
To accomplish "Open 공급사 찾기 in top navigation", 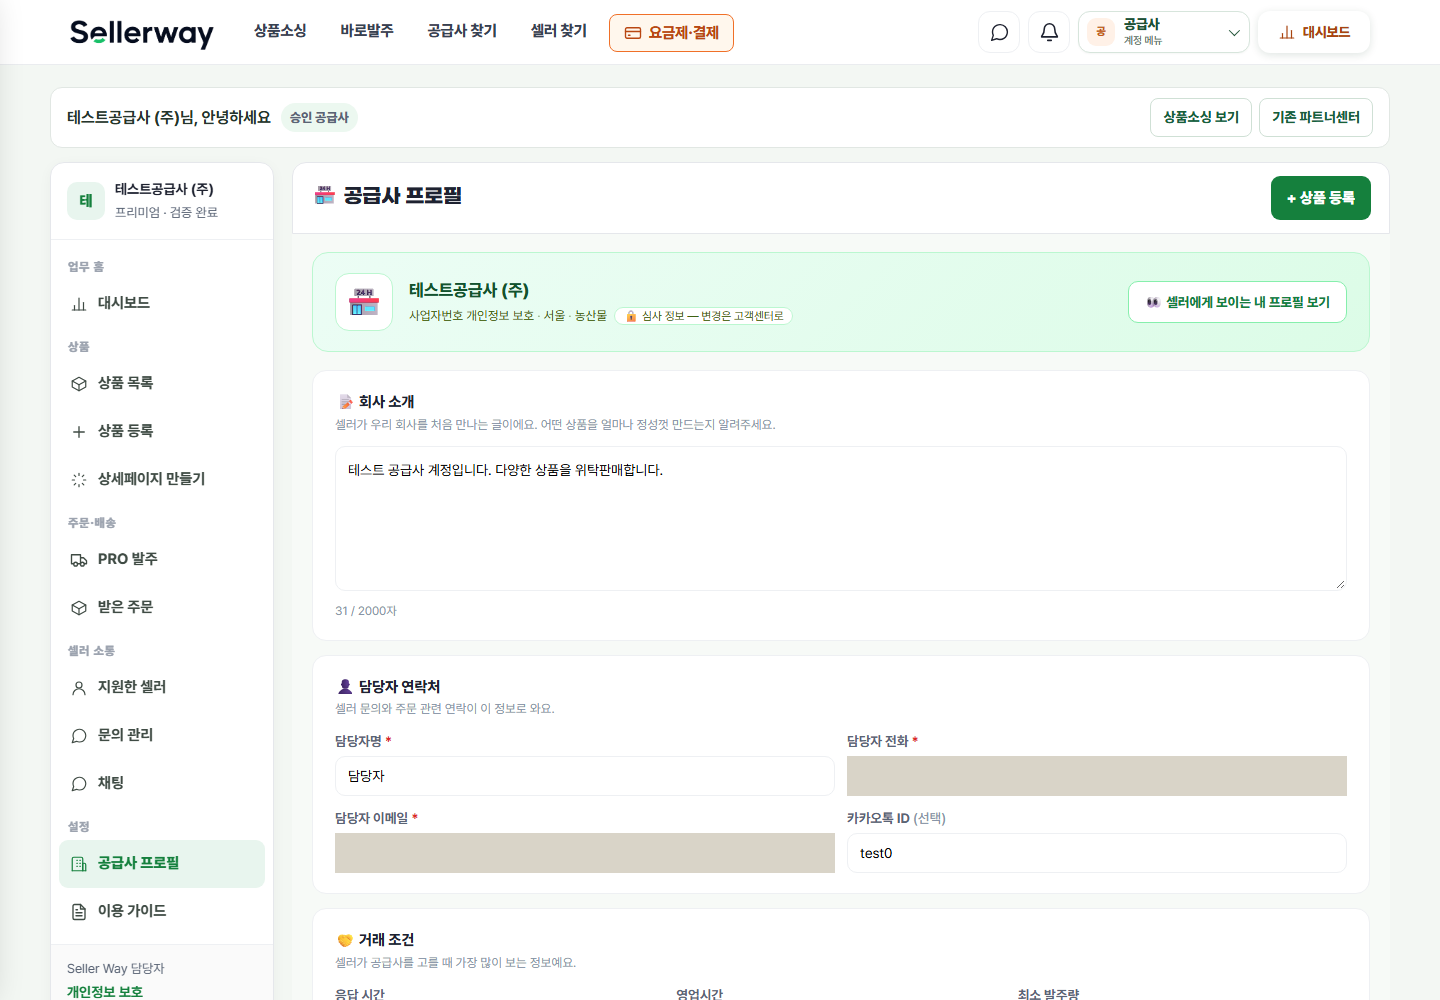I will (462, 31).
